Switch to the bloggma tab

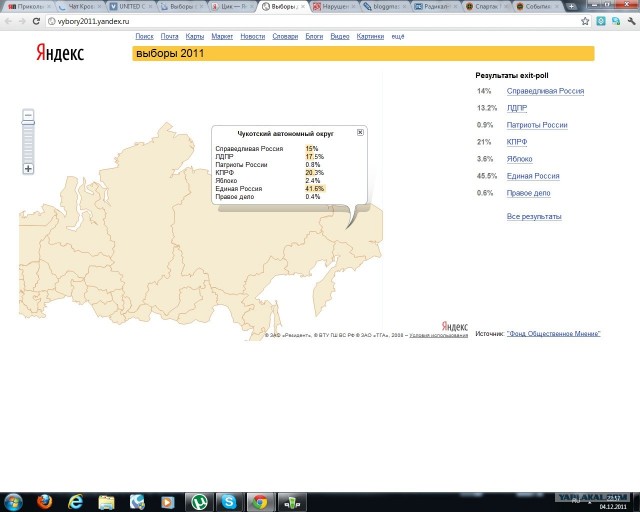point(385,7)
